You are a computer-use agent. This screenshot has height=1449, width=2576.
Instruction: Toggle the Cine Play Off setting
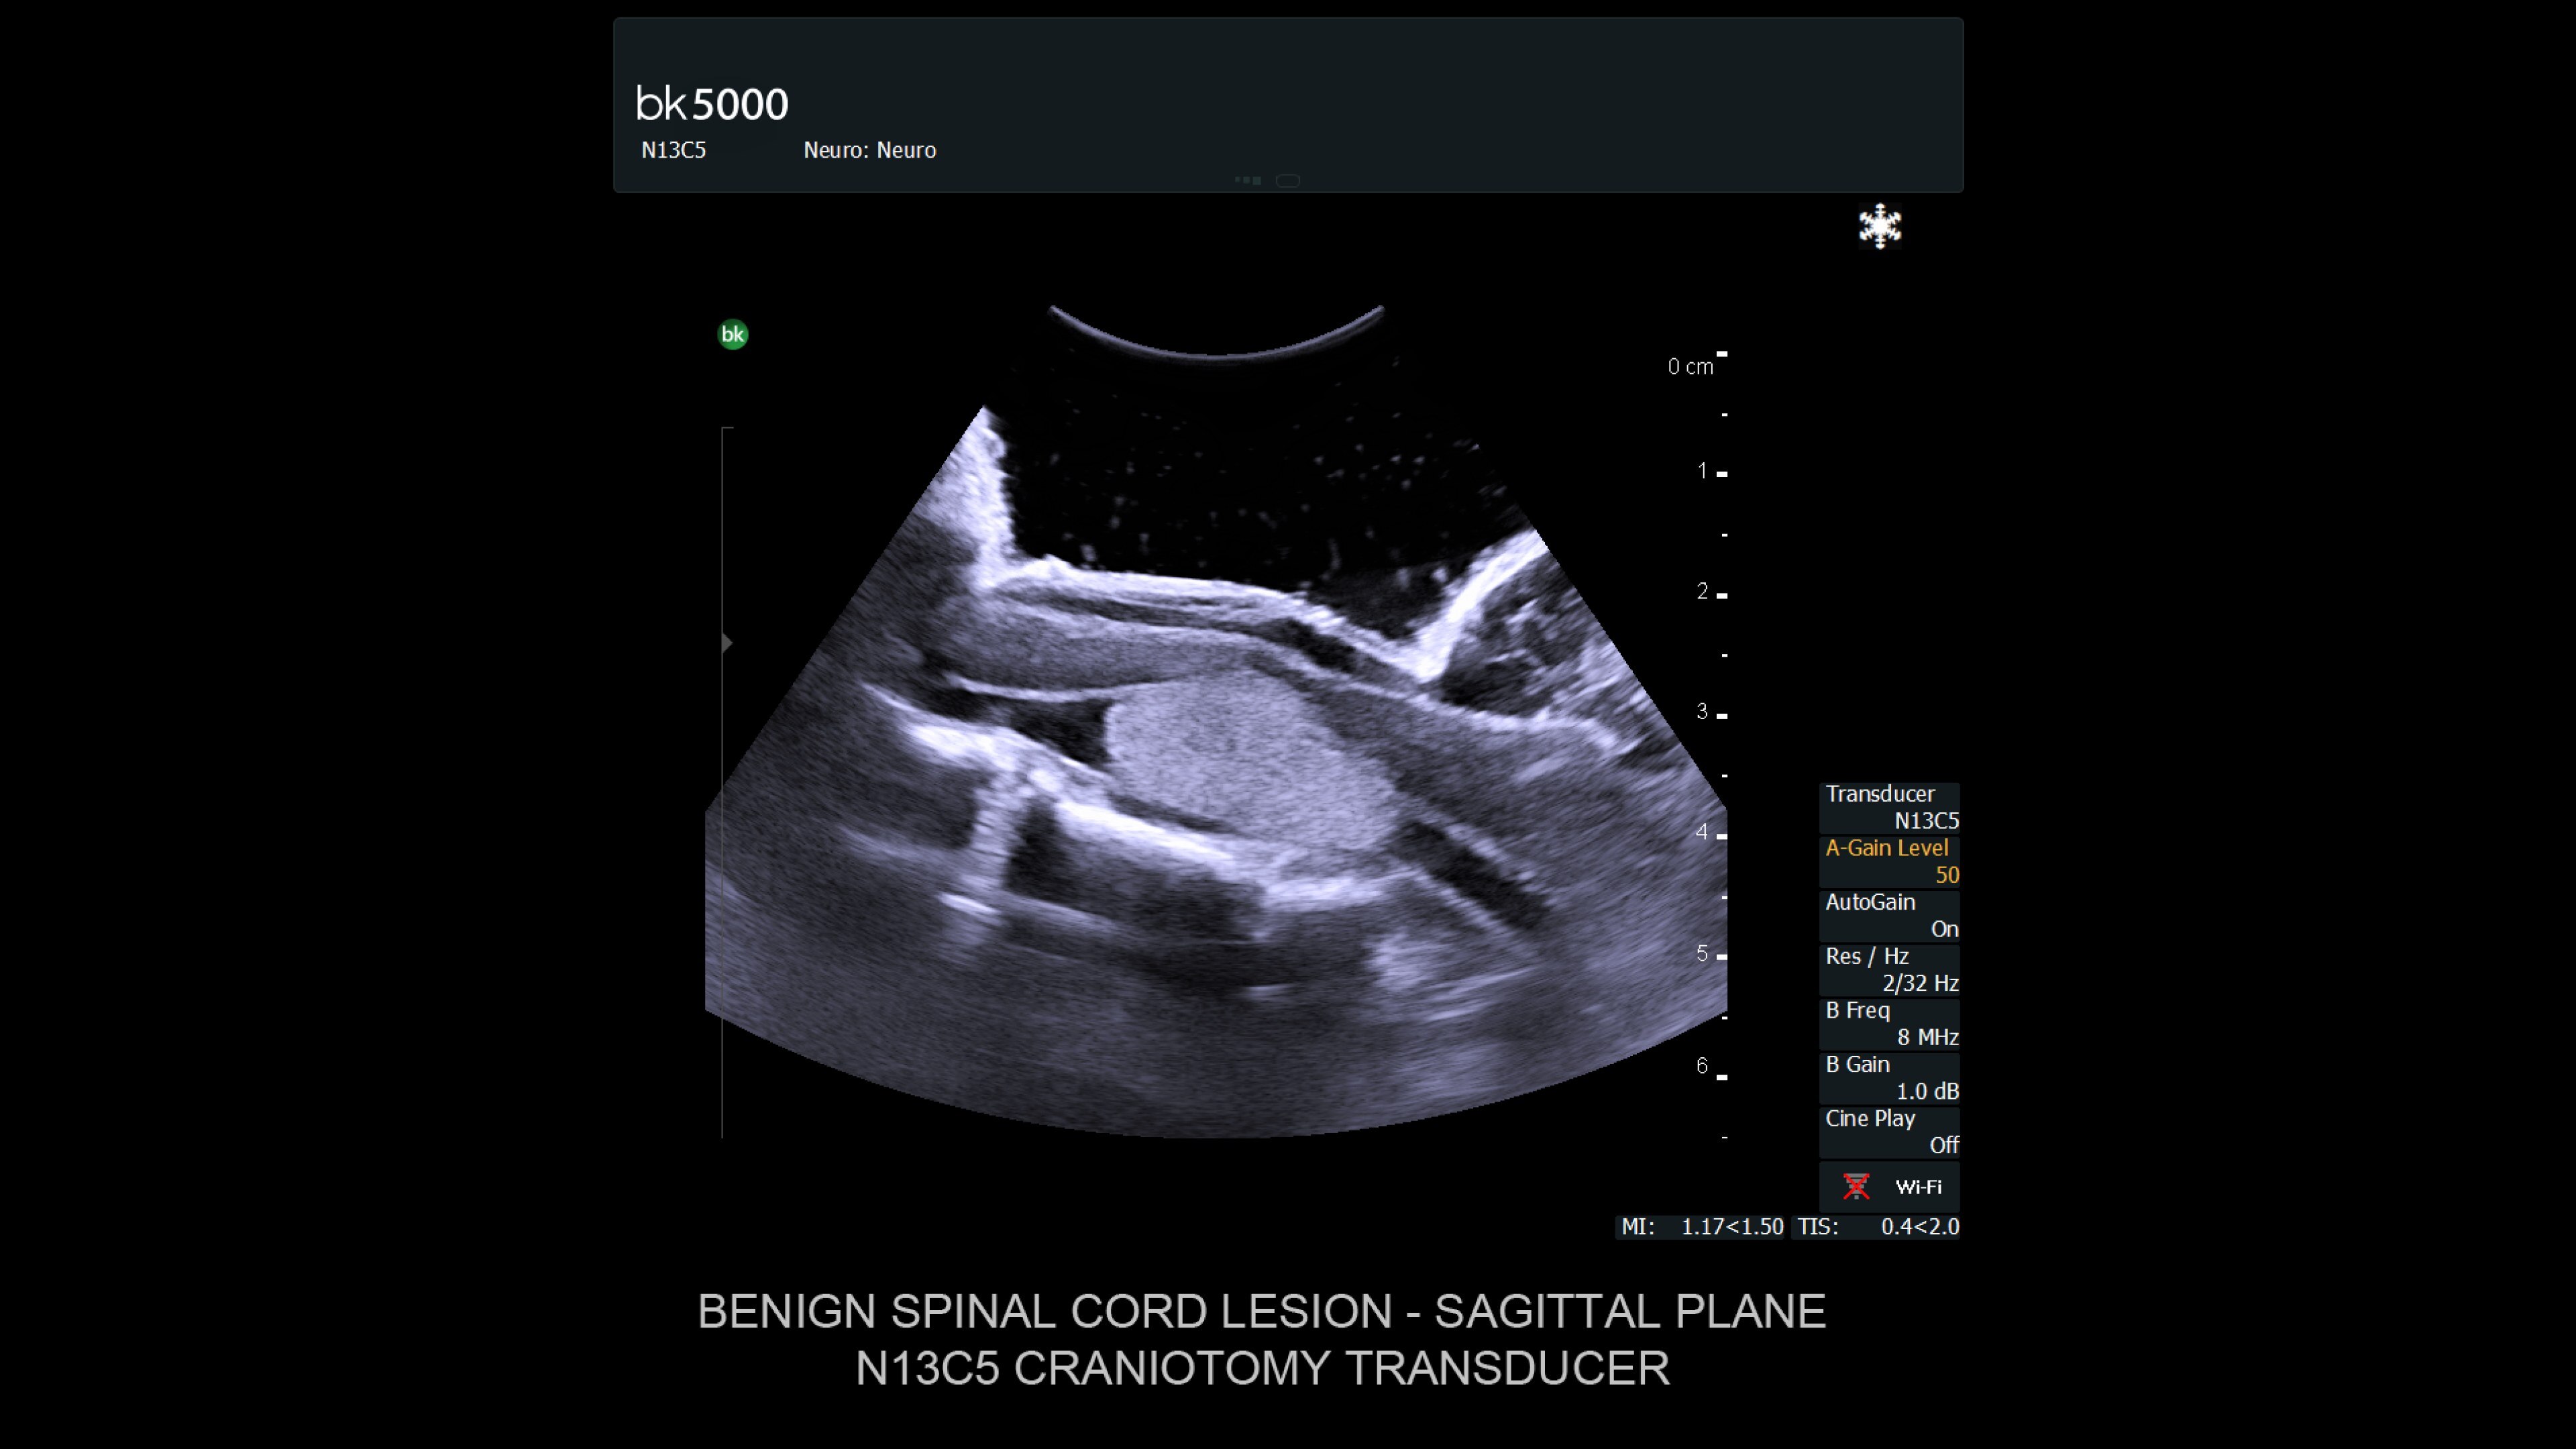[1889, 1131]
